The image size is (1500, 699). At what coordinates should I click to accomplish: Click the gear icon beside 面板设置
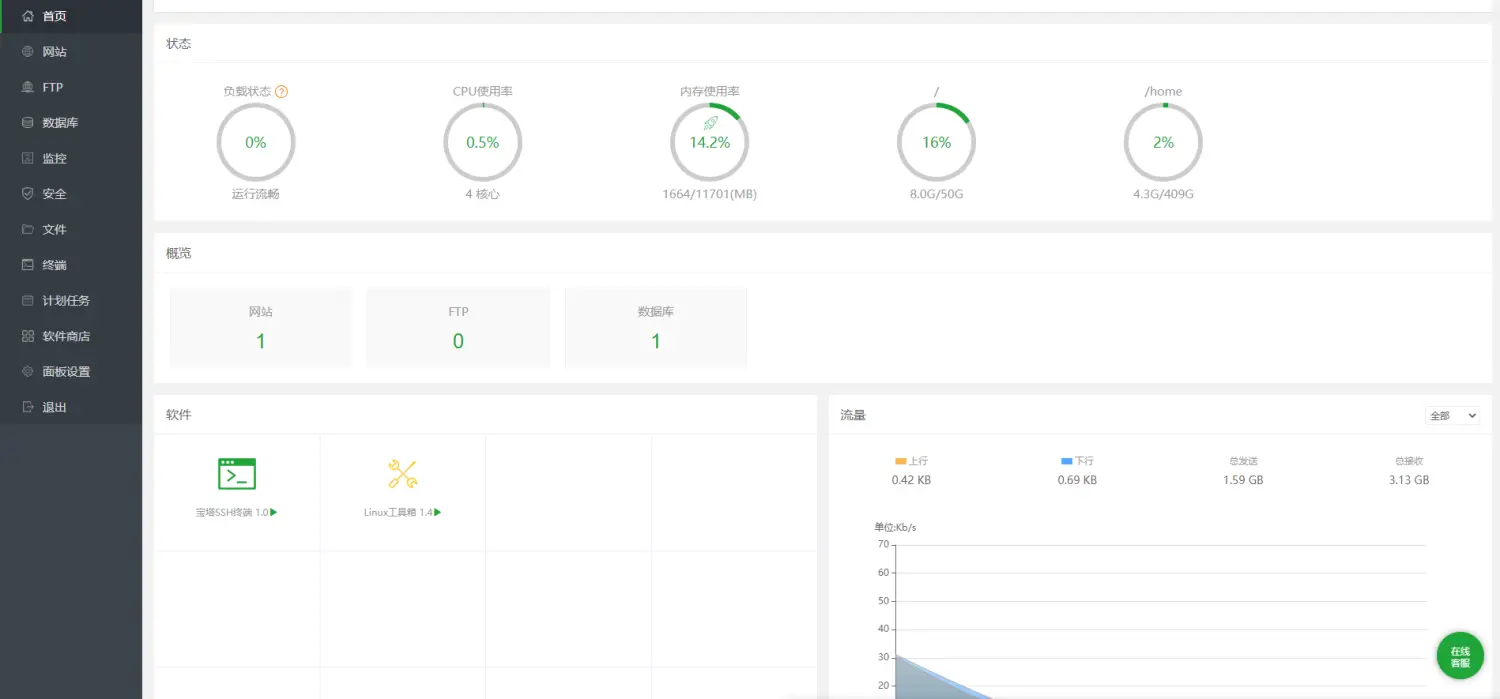28,371
